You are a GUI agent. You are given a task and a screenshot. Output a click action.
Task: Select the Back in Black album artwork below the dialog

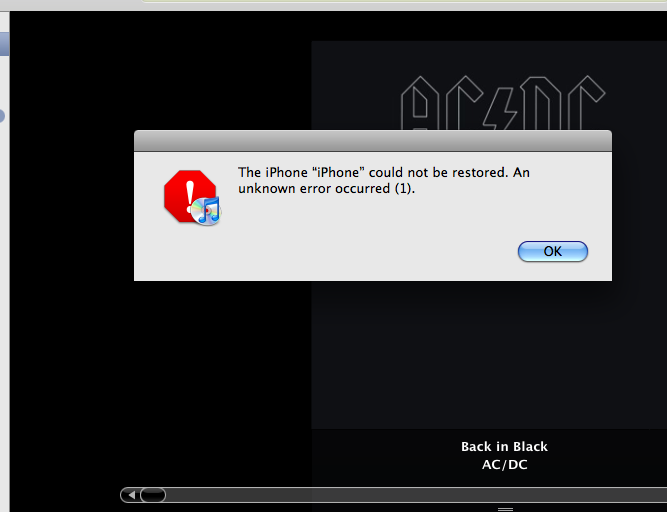pos(489,354)
